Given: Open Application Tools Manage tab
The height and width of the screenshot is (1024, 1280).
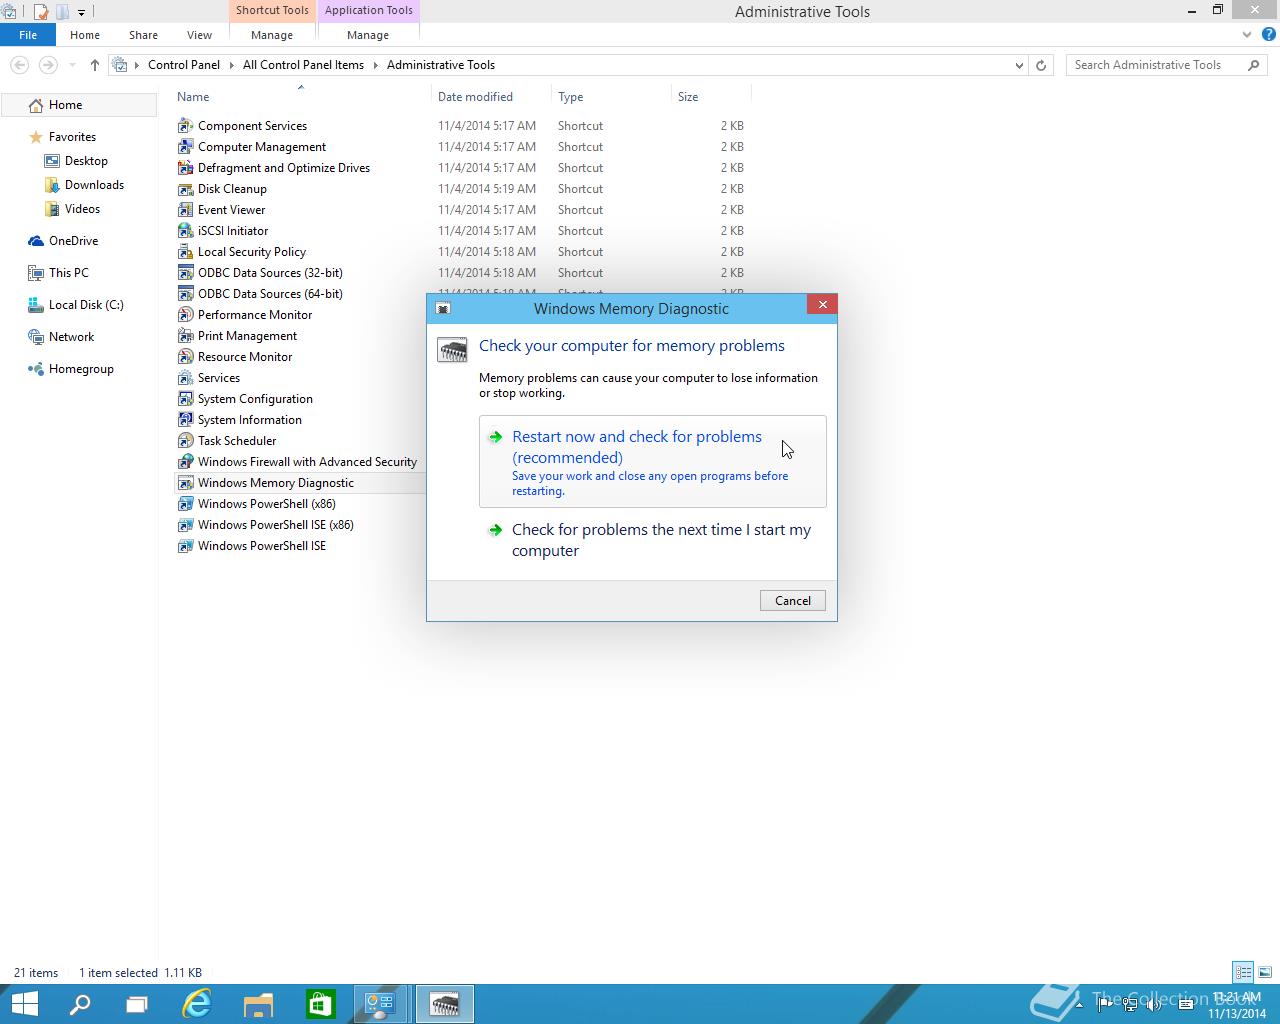Looking at the screenshot, I should click(x=368, y=35).
